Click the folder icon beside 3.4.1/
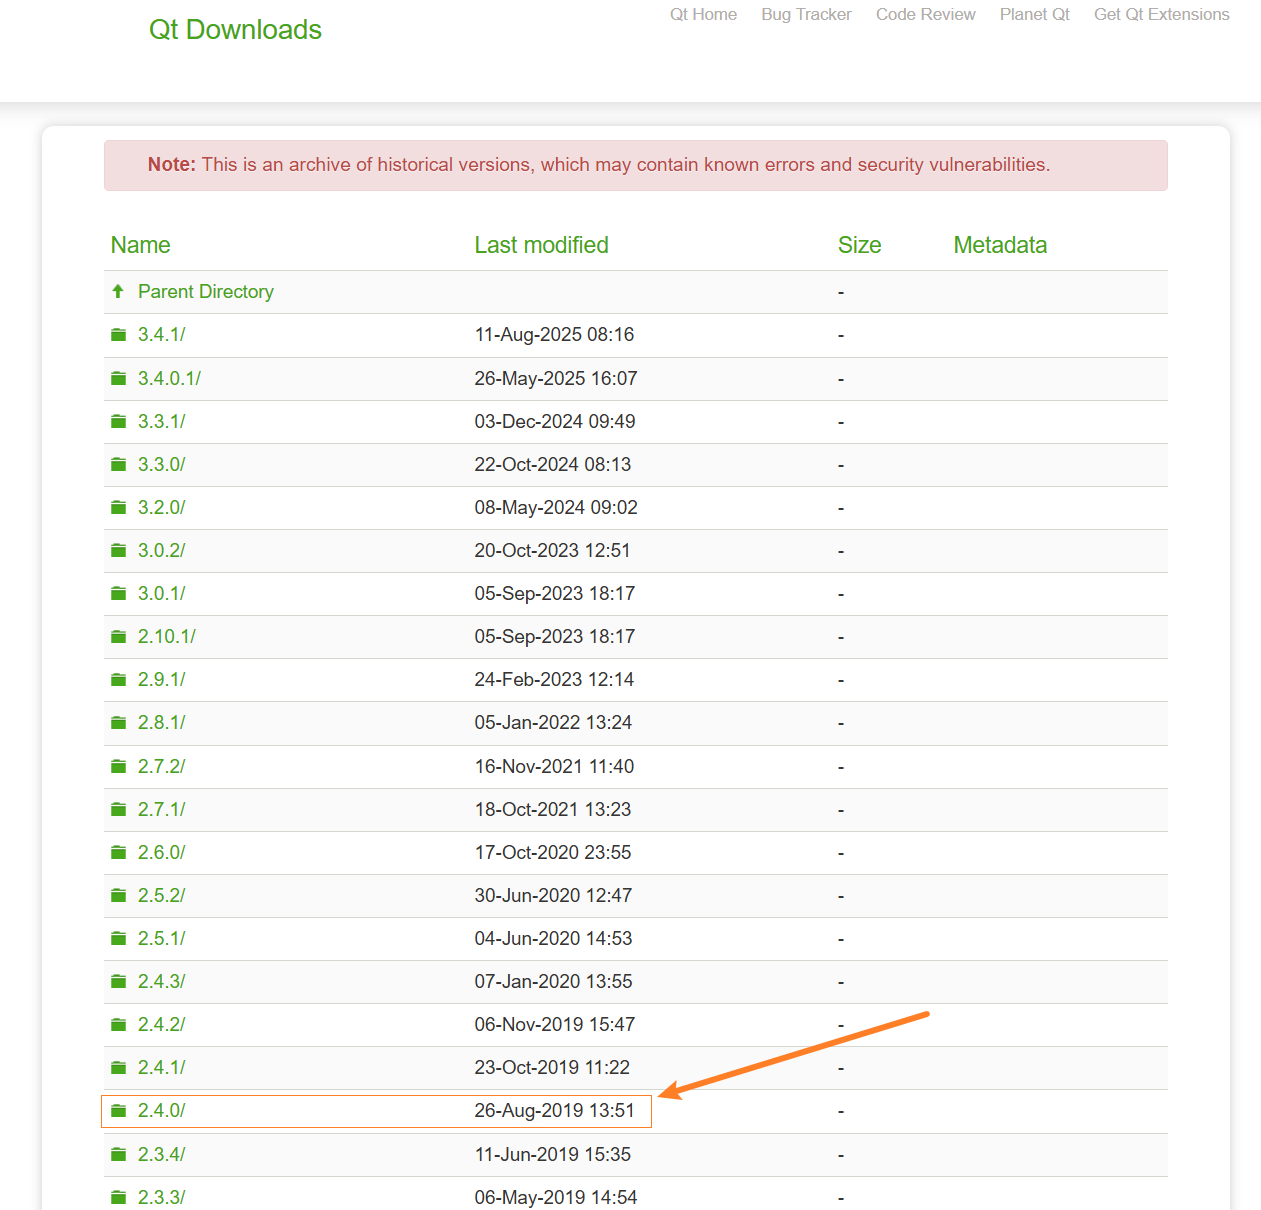The image size is (1261, 1210). pyautogui.click(x=118, y=335)
